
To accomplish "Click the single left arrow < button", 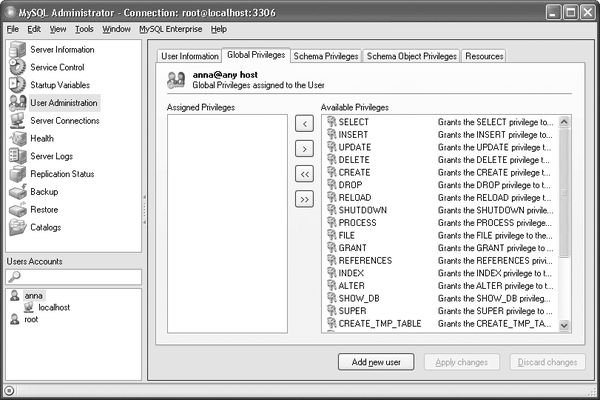I will coord(304,124).
